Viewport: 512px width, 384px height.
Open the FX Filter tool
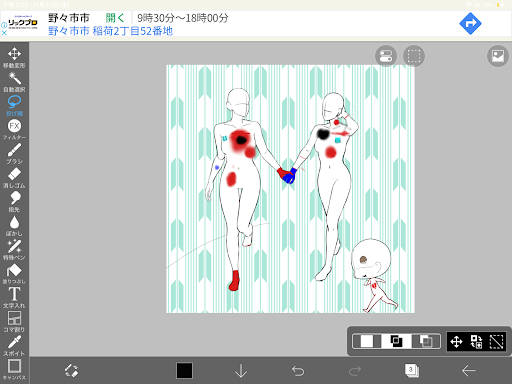[x=14, y=129]
